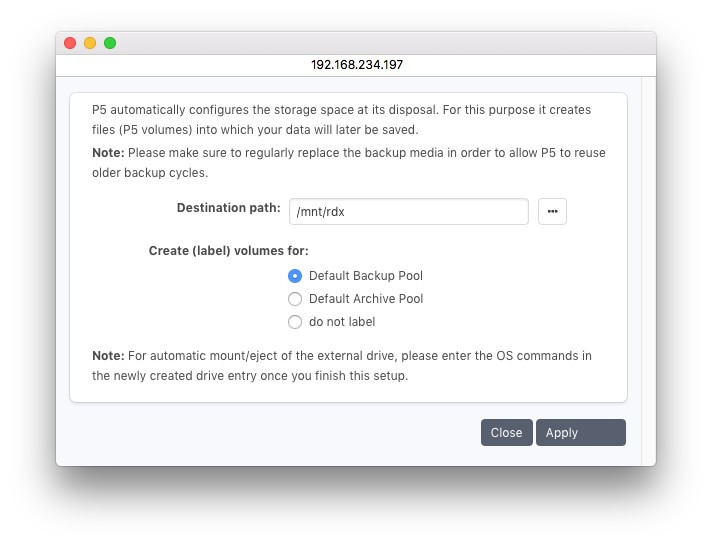
Task: Click the Destination path text field
Action: click(408, 212)
